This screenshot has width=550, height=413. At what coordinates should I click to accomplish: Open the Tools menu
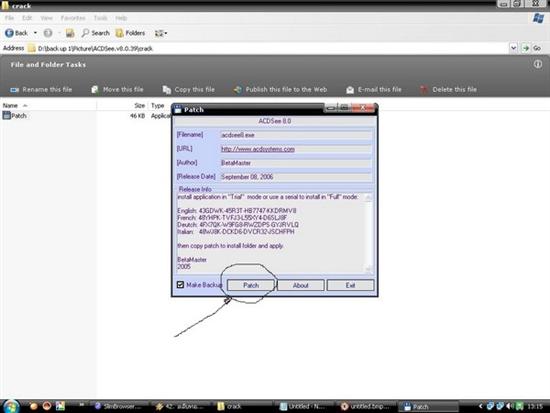[x=100, y=18]
